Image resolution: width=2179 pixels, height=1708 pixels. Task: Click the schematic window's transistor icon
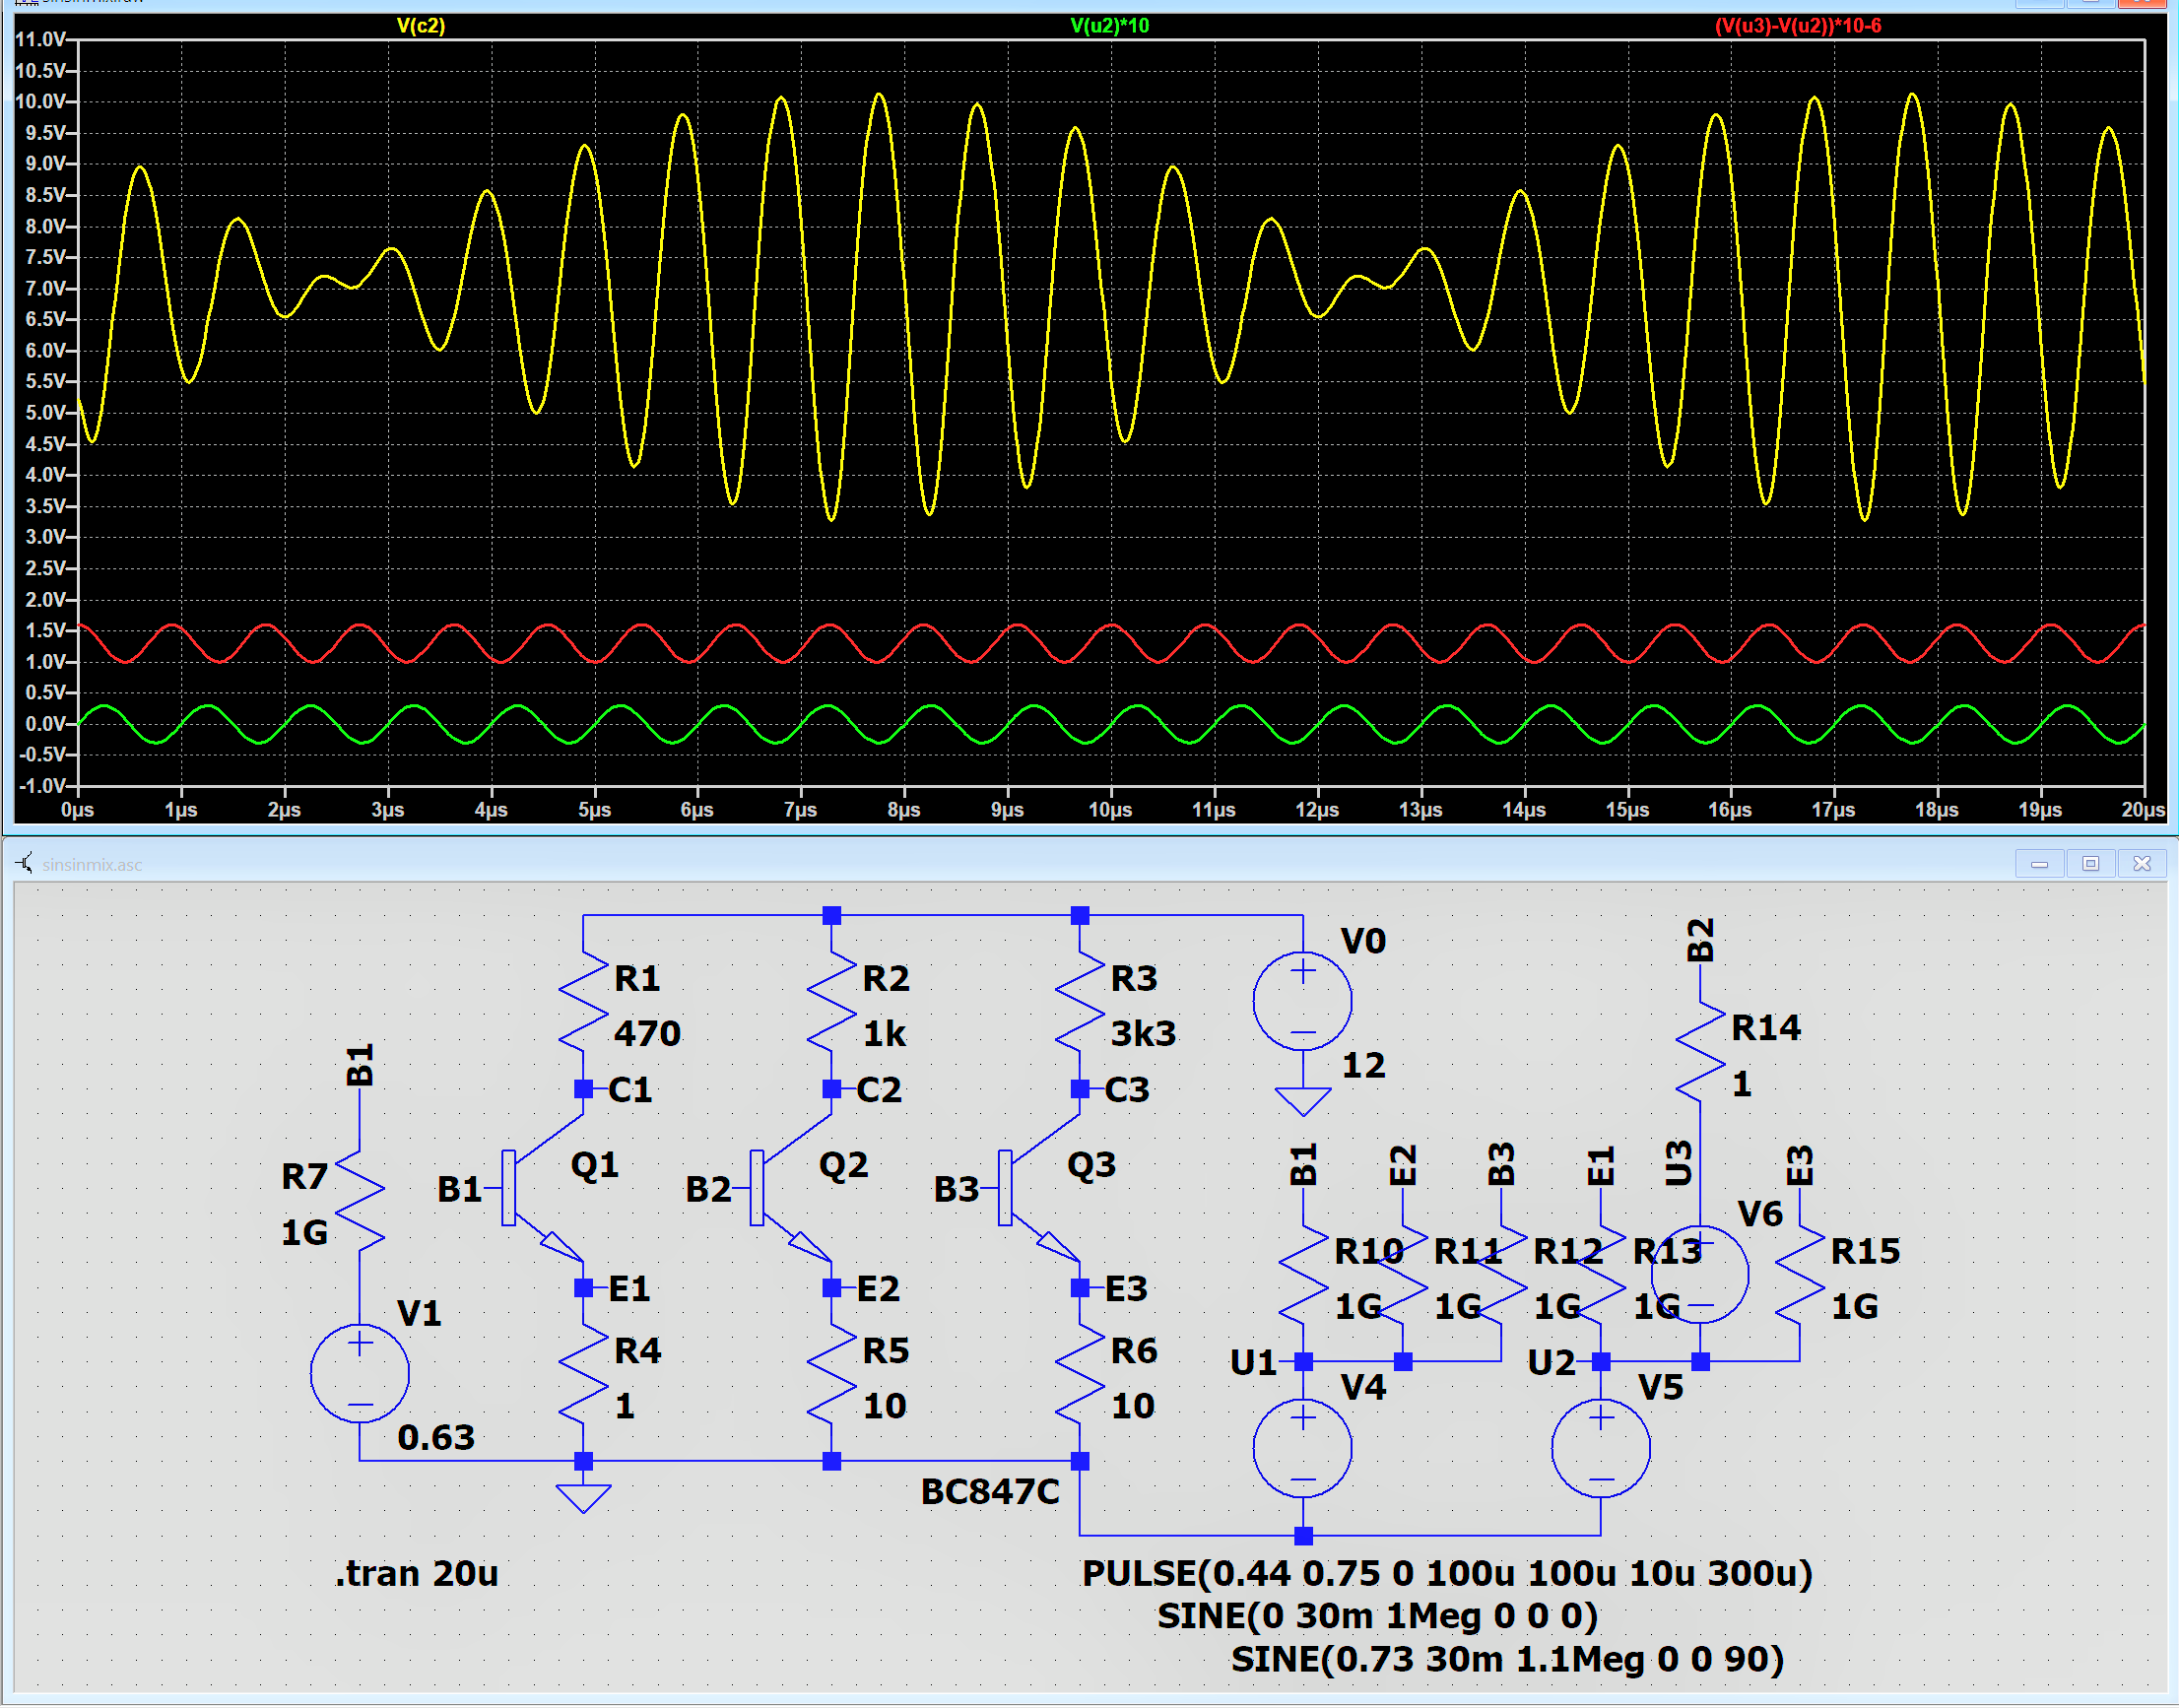tap(24, 863)
